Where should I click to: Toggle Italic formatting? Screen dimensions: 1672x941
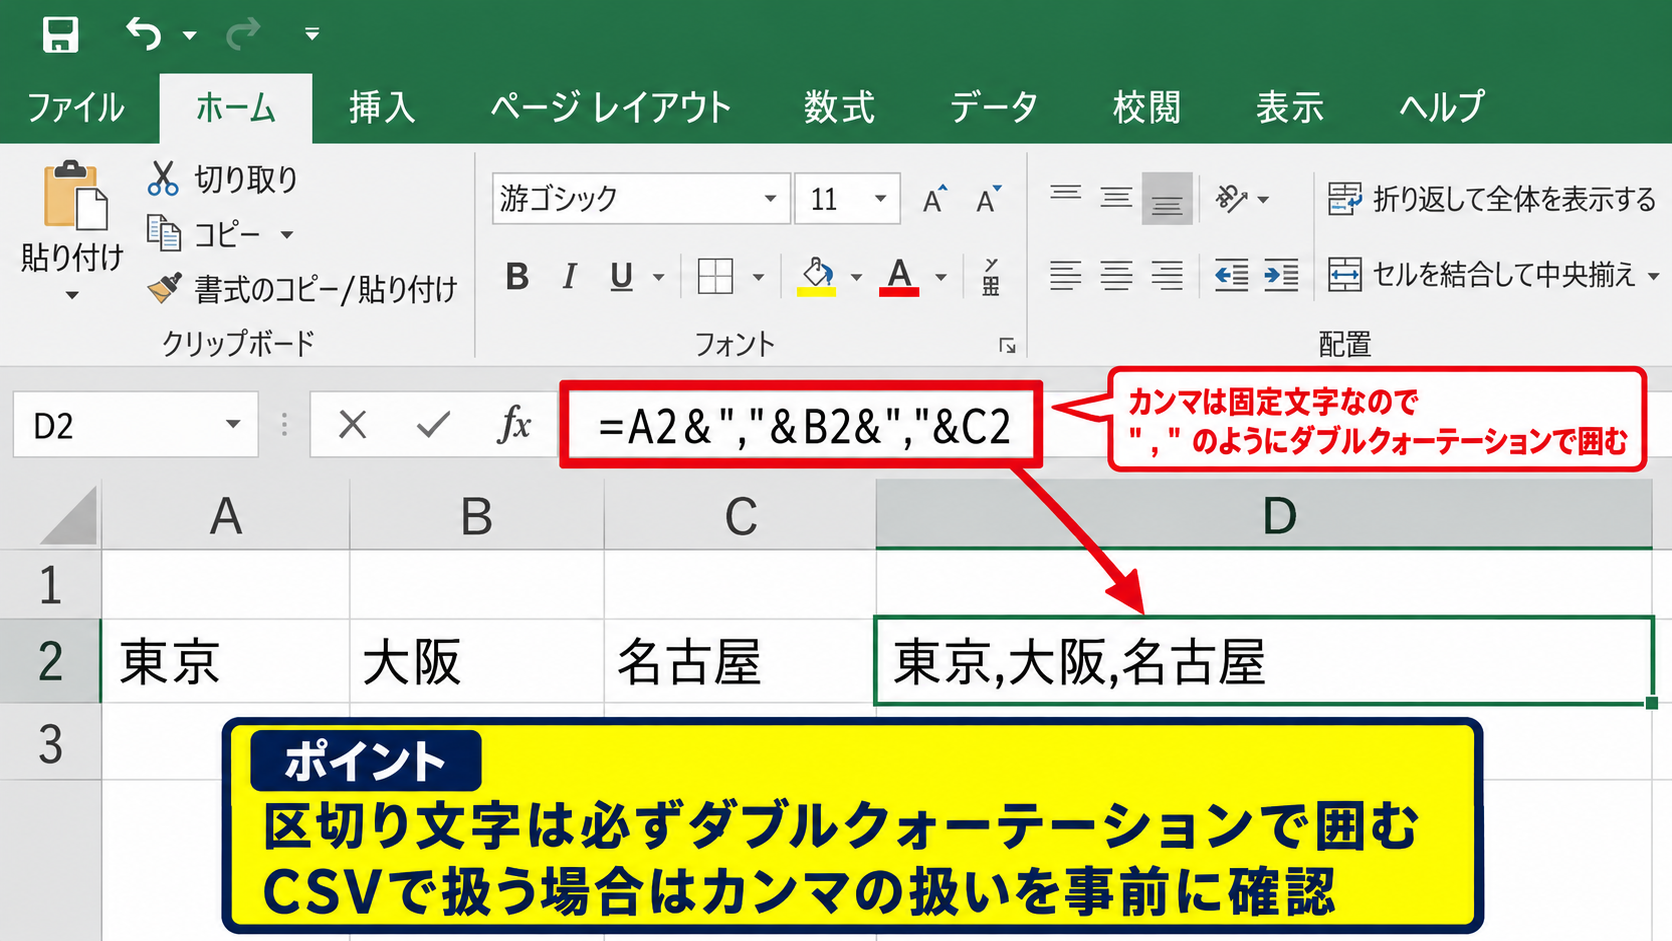click(570, 276)
